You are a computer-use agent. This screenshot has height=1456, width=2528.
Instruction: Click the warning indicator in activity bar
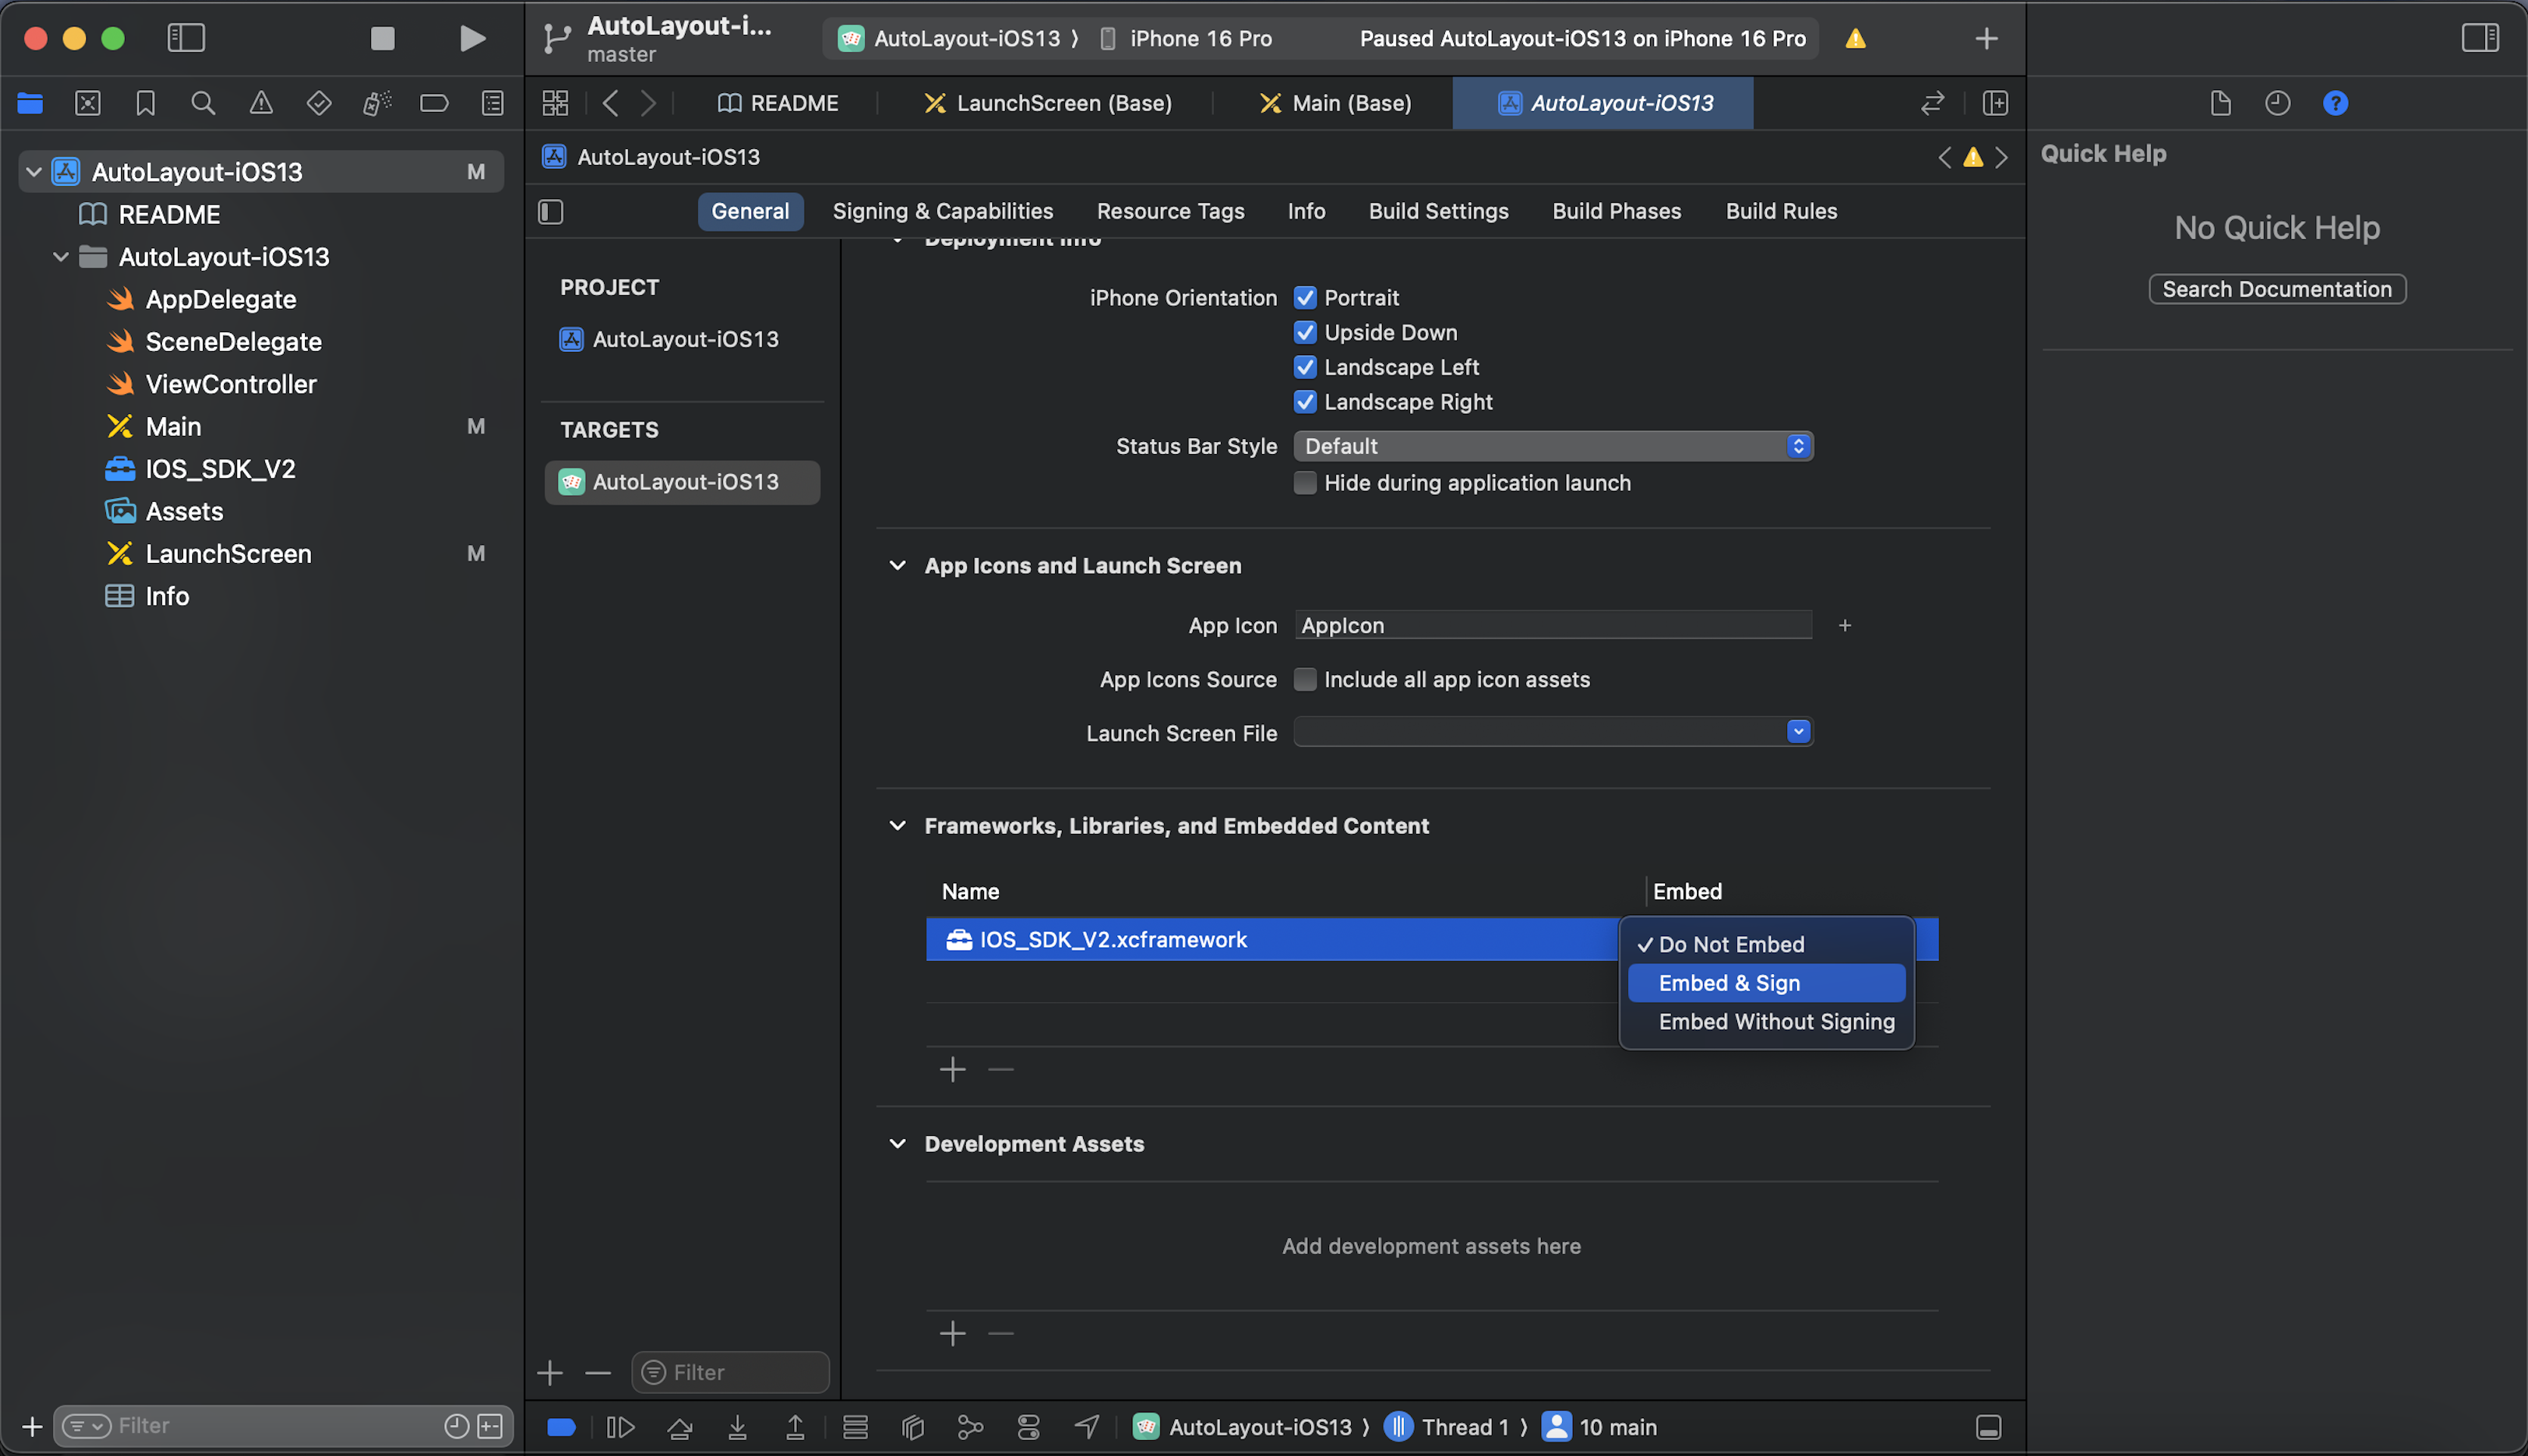(1856, 38)
